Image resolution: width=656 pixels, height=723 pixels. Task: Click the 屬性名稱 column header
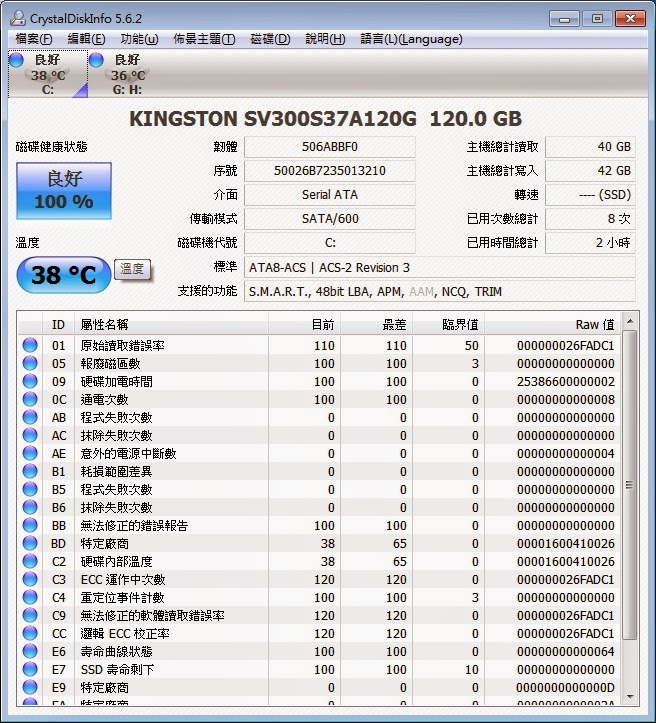click(x=171, y=325)
